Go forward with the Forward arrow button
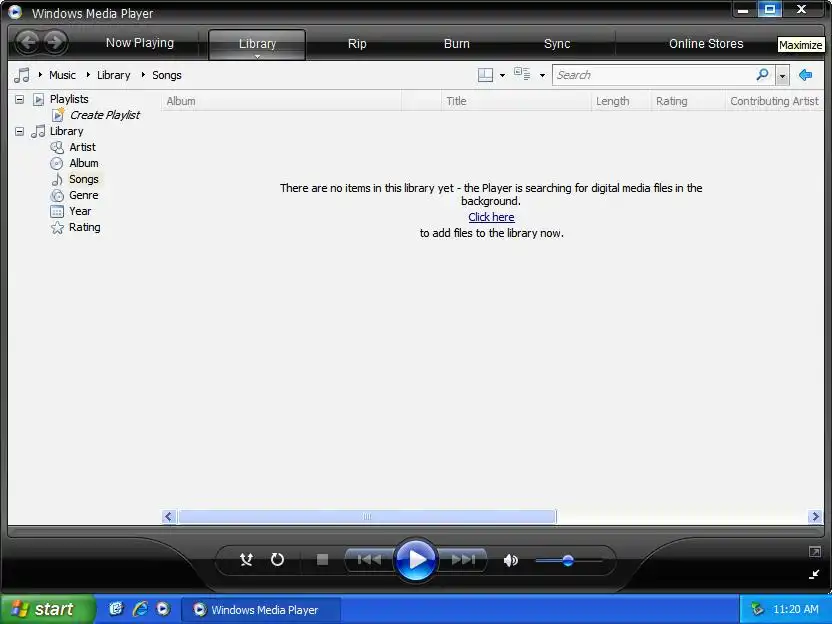The image size is (832, 624). pos(55,42)
